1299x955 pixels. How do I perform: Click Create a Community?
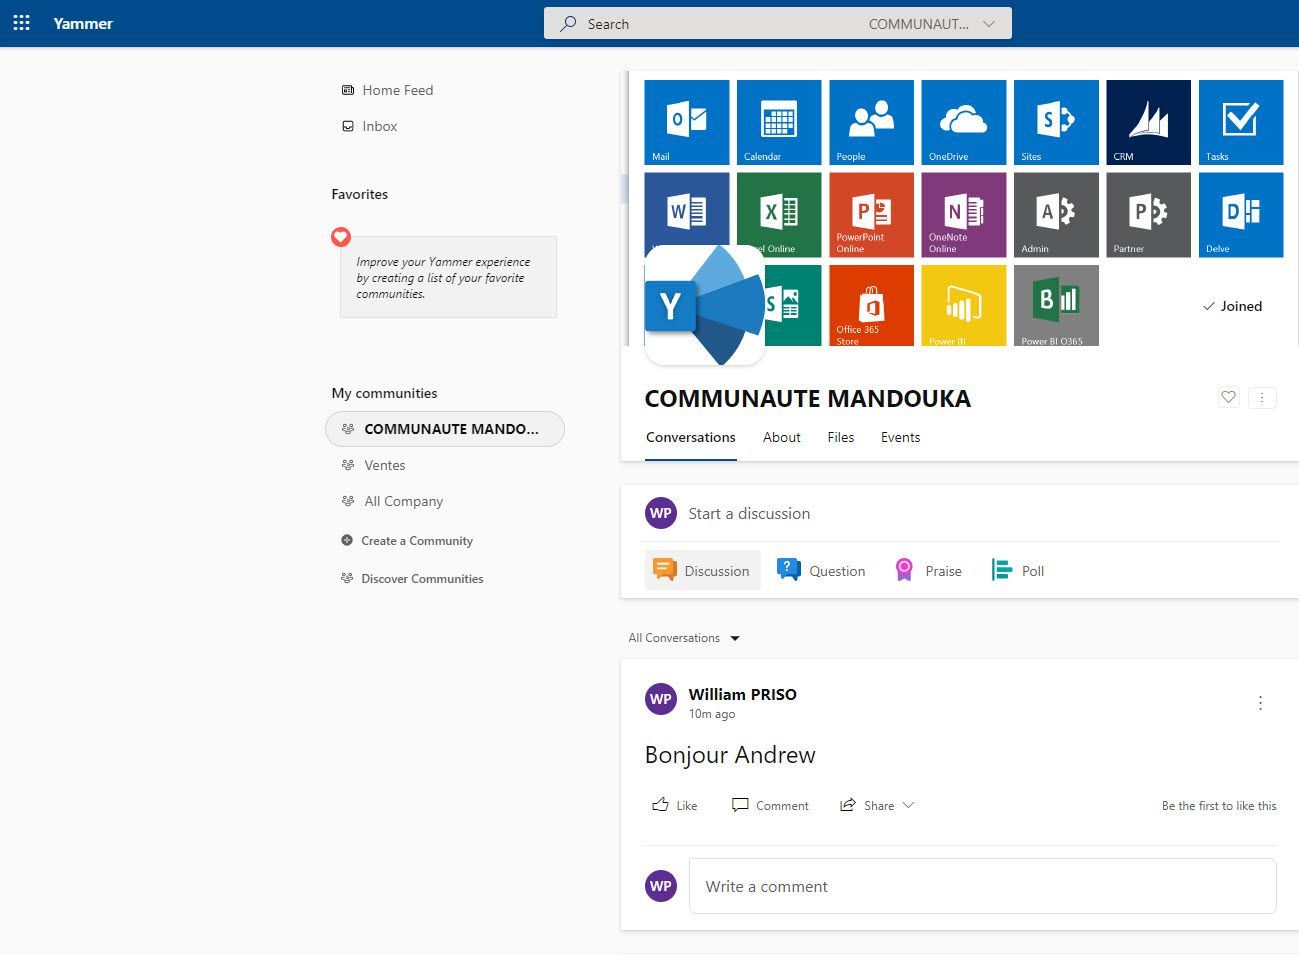coord(407,540)
